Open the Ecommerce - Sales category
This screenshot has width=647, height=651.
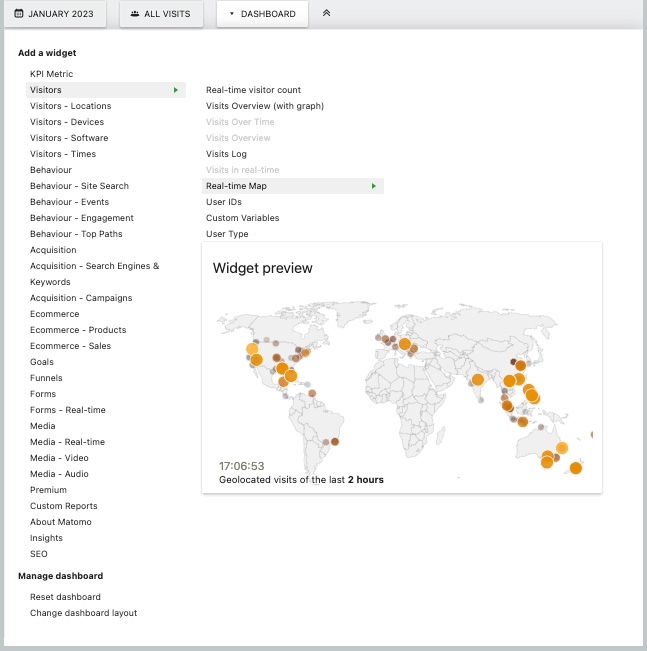tap(70, 346)
